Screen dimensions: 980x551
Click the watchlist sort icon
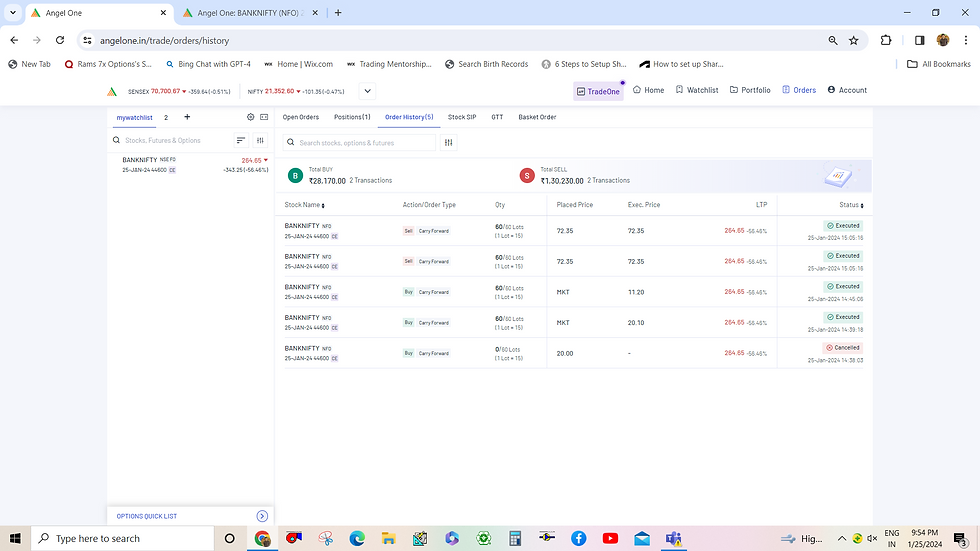point(241,141)
